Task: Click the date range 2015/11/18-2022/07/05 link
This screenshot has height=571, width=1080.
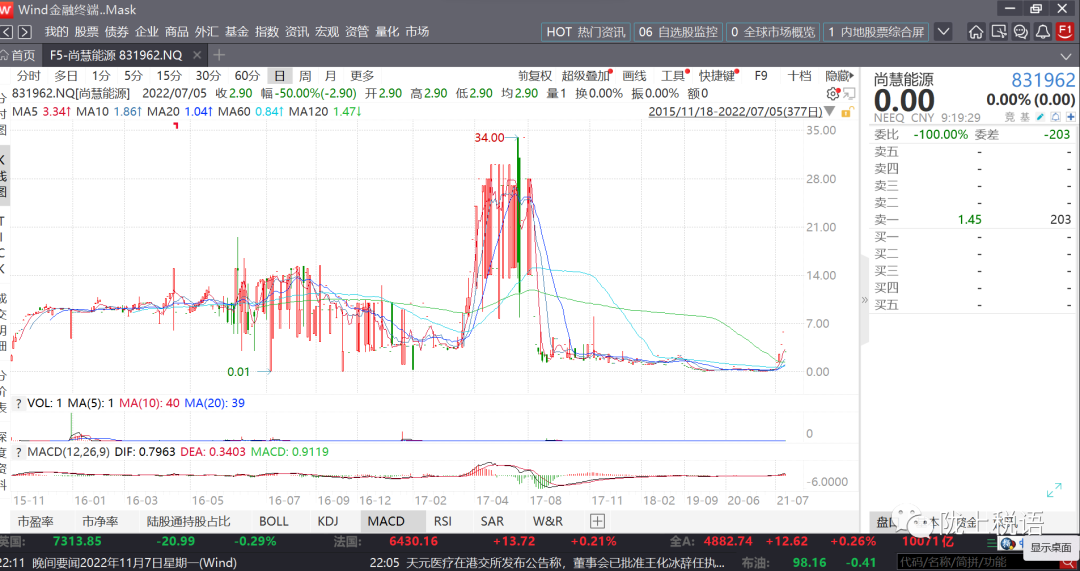Action: tap(736, 112)
